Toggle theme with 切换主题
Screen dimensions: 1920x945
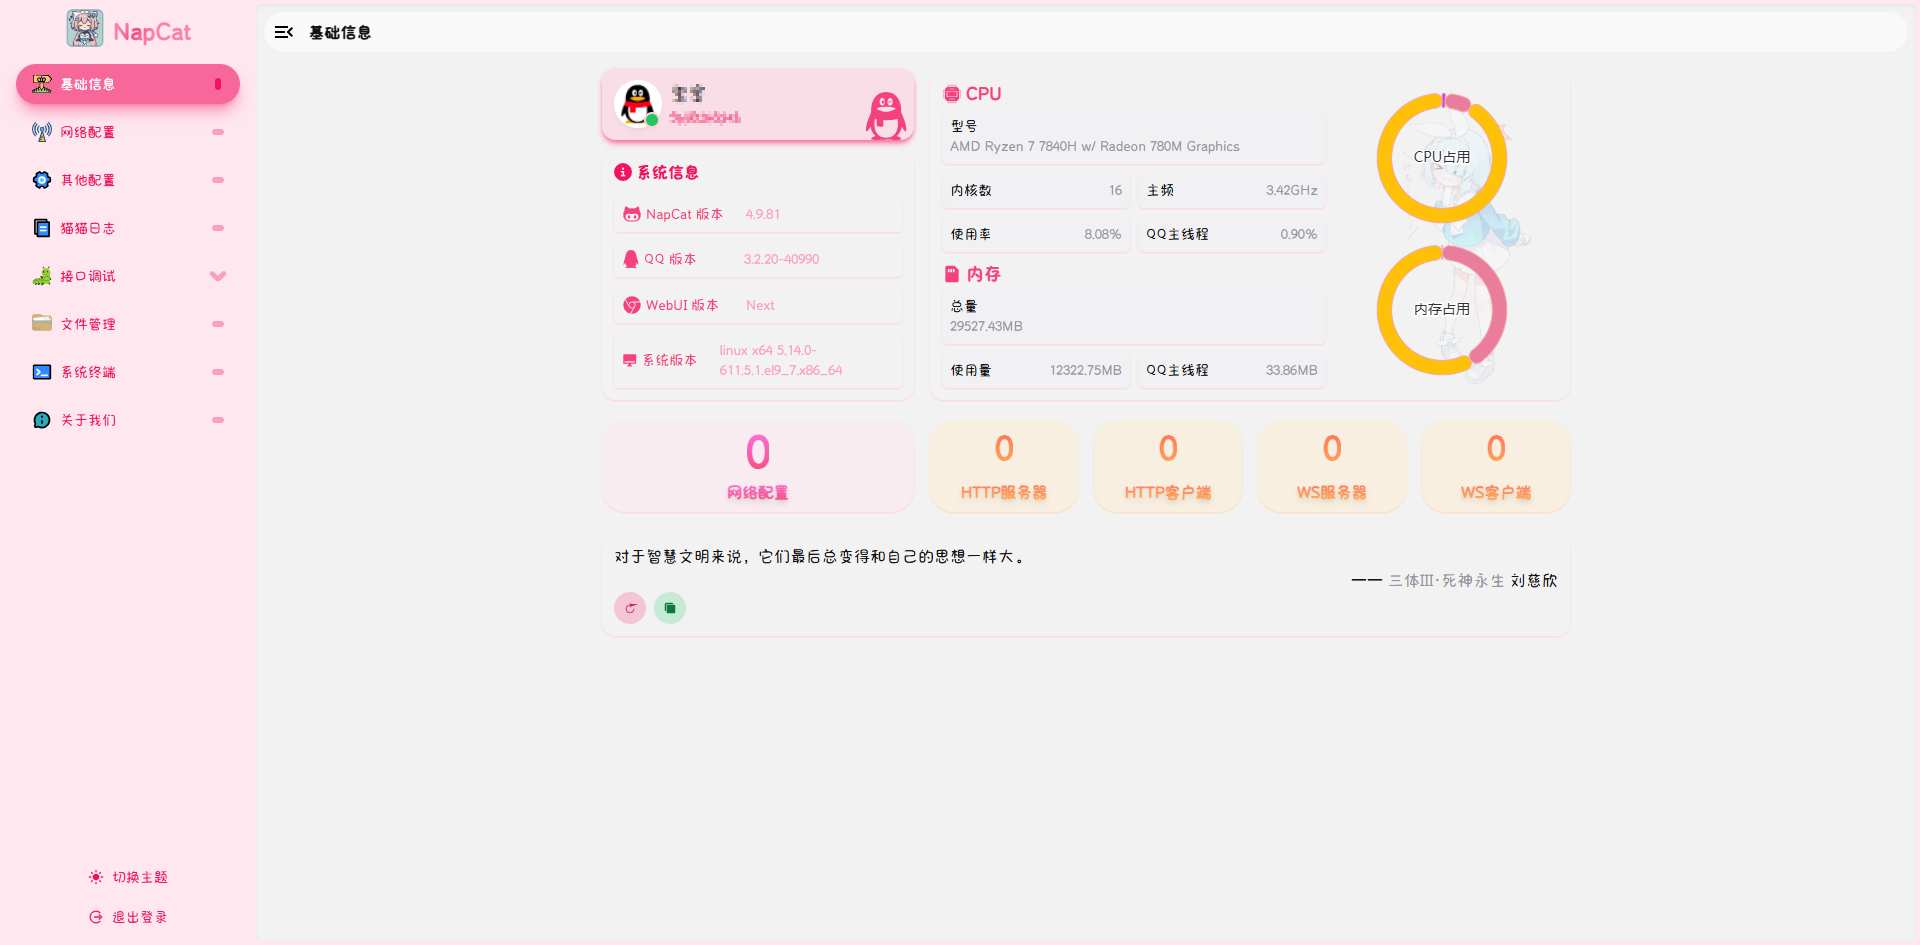pos(128,877)
